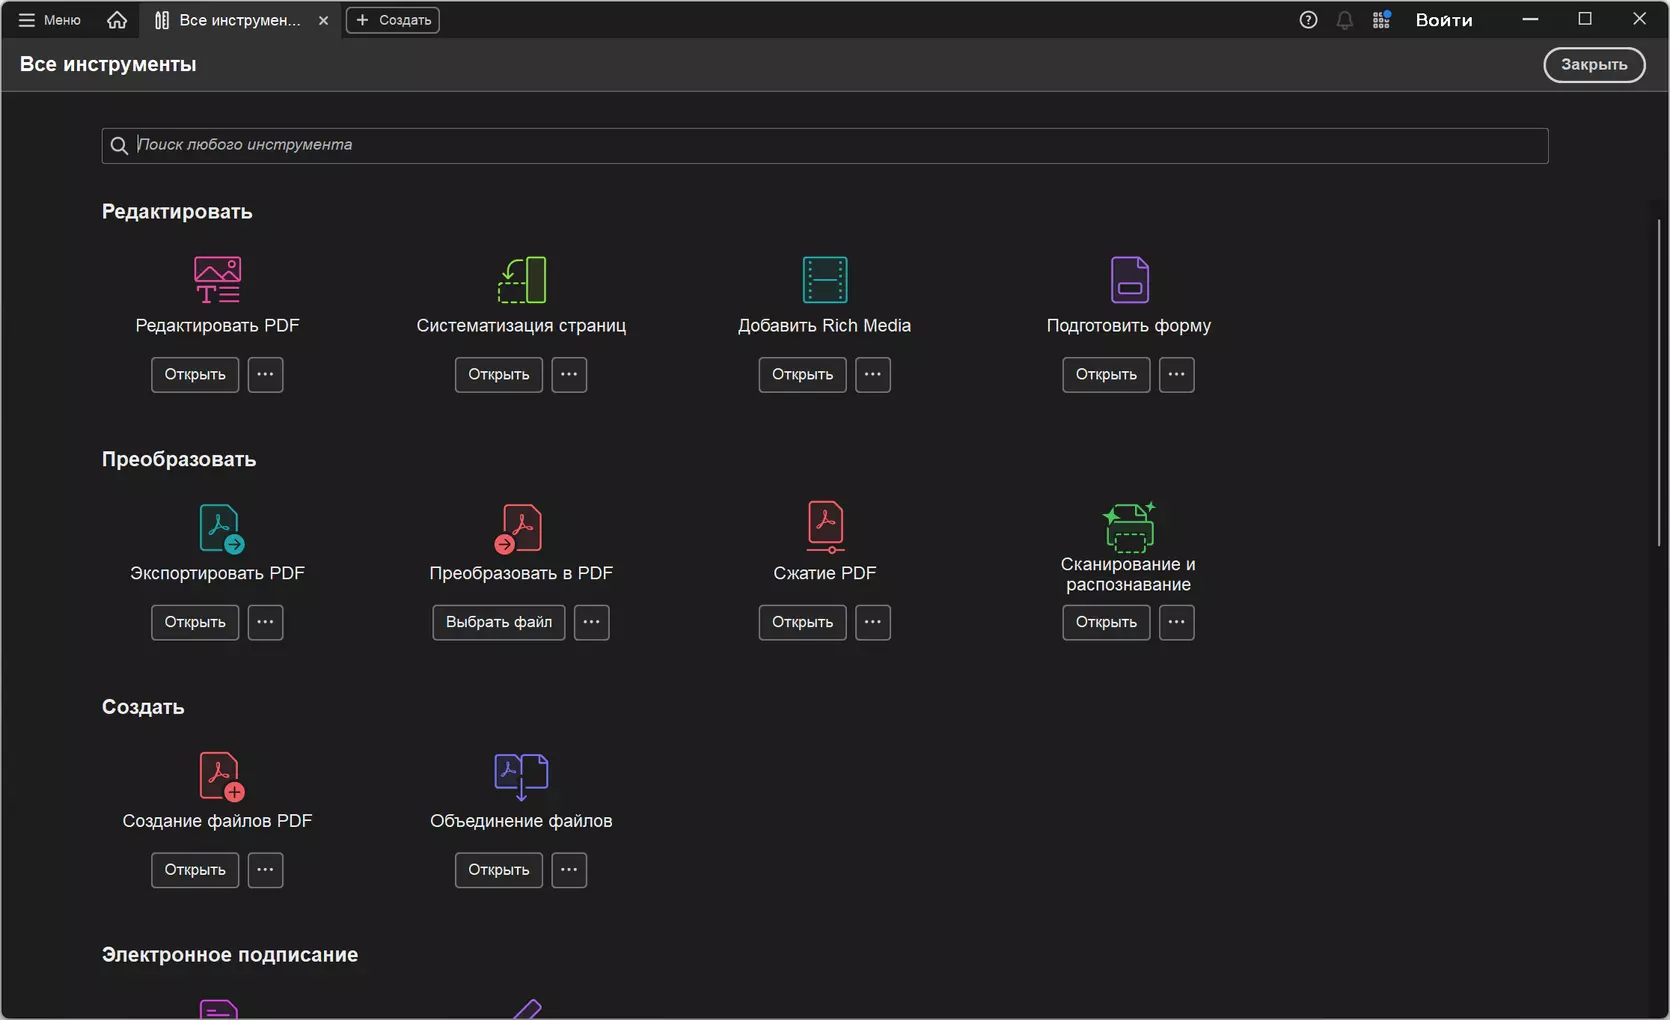Open more options for Подготовить форму

(x=1177, y=375)
